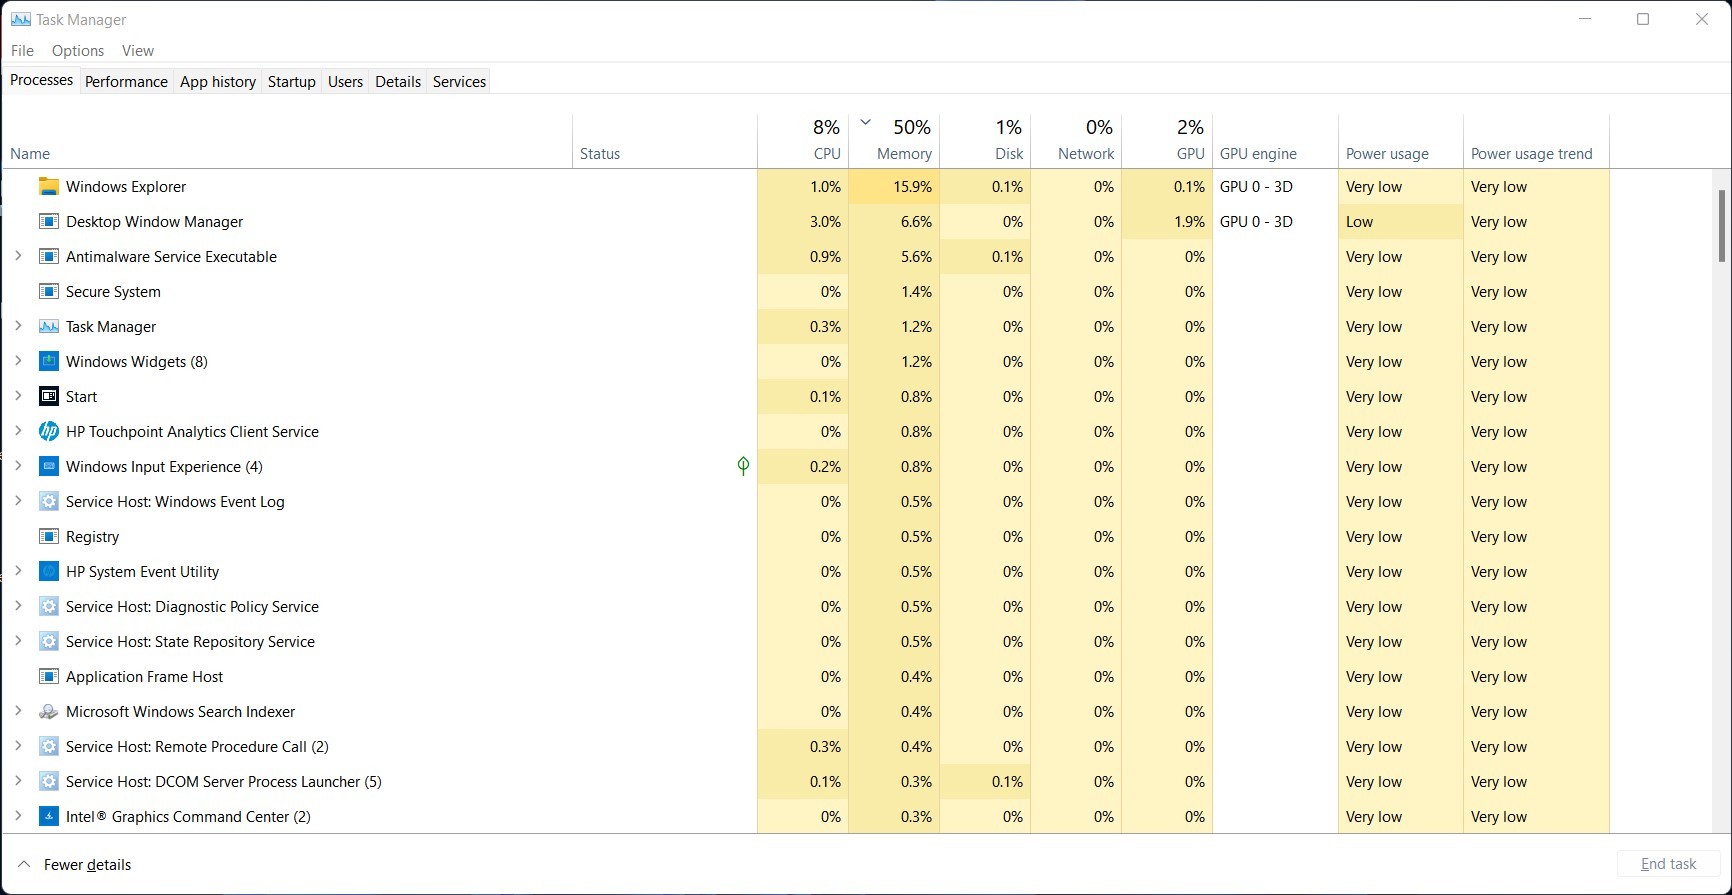Open the Options menu
The image size is (1732, 895).
[x=78, y=51]
